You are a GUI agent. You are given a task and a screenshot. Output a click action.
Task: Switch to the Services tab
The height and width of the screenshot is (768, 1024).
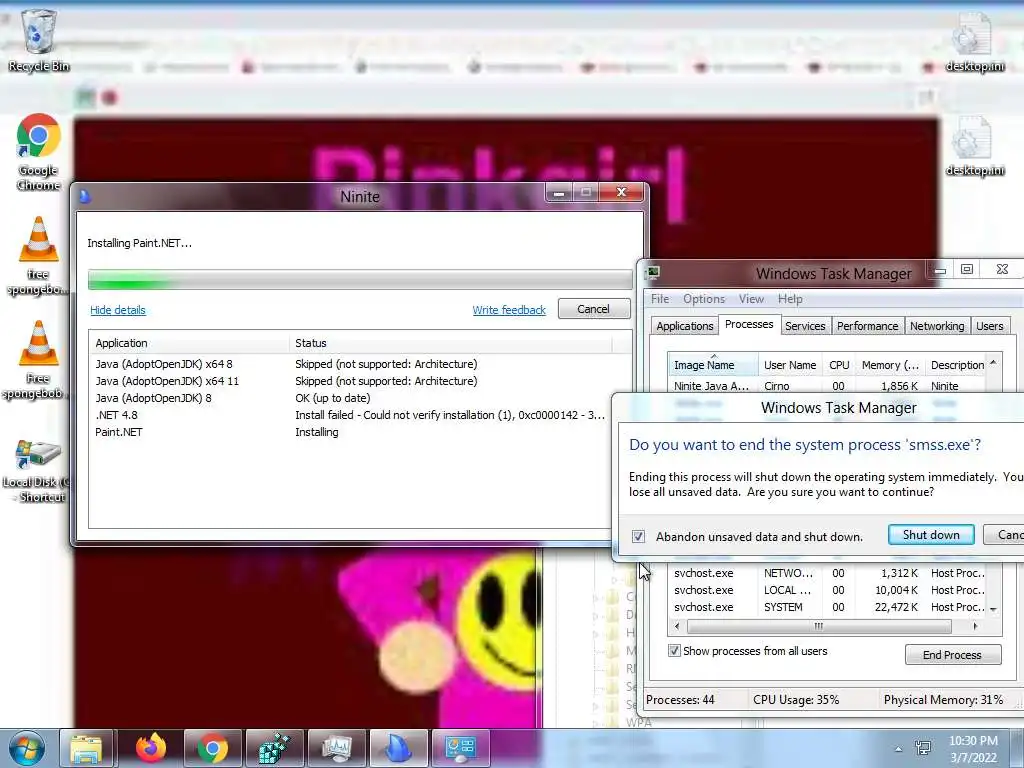tap(805, 326)
